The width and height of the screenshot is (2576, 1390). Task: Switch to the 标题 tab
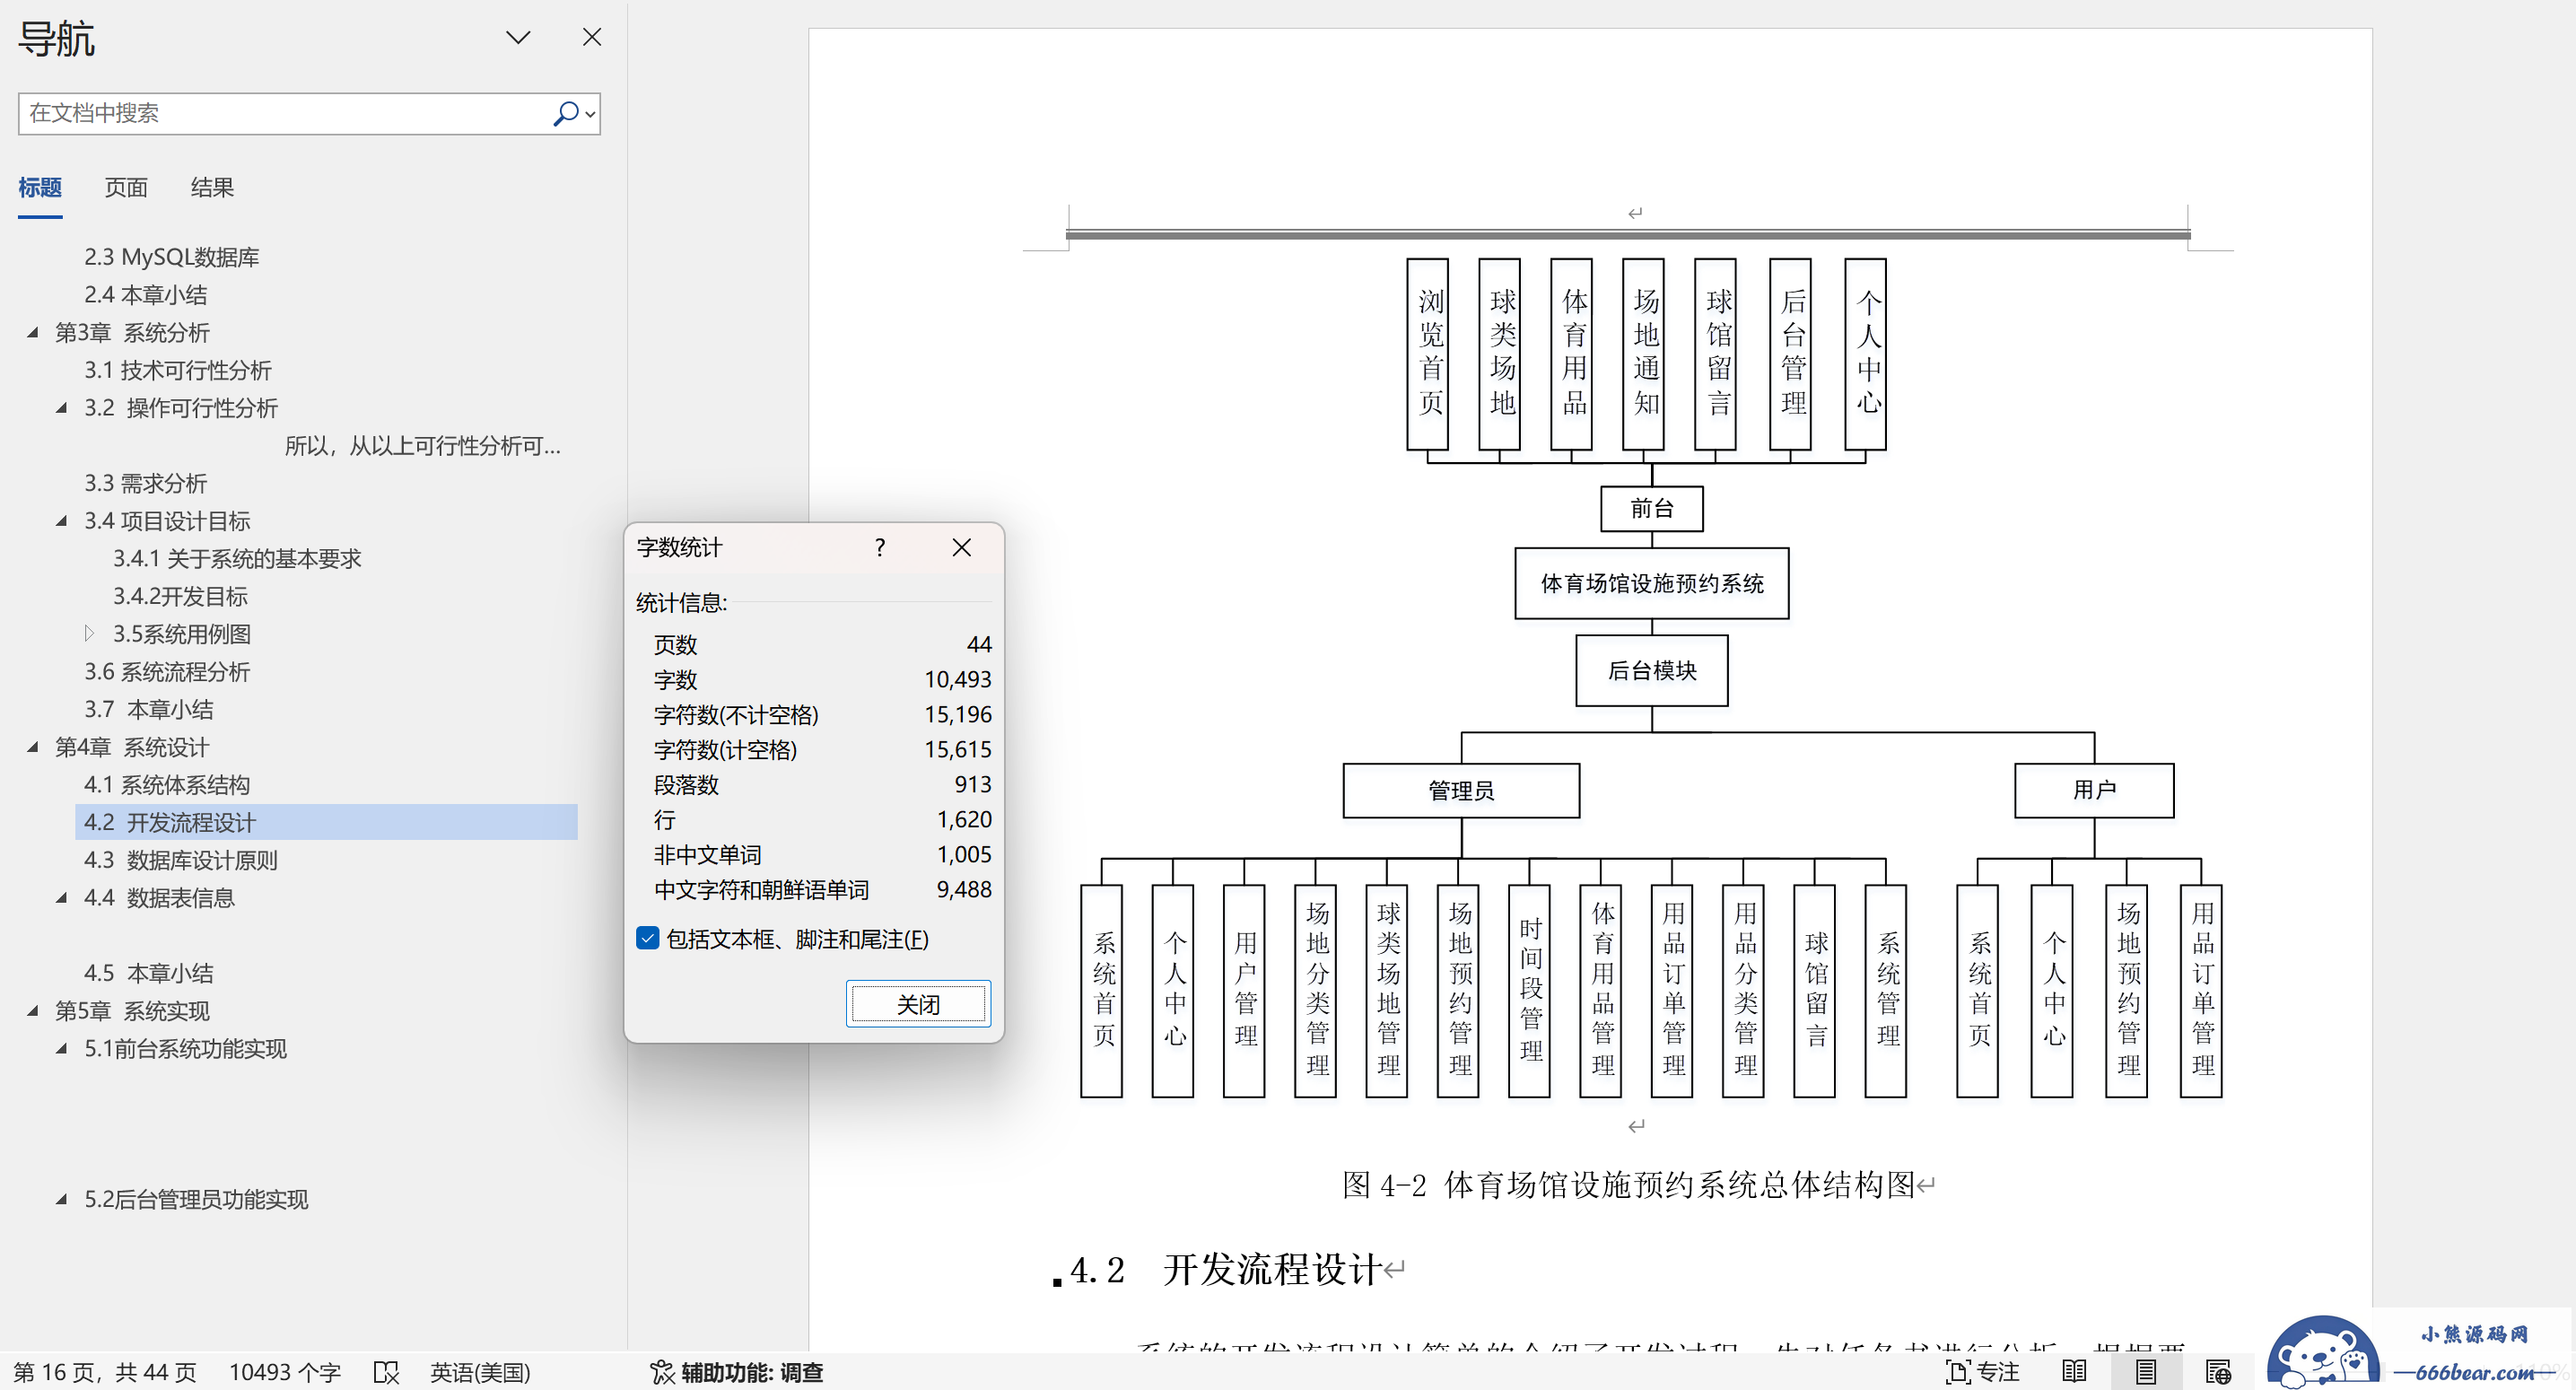(40, 187)
